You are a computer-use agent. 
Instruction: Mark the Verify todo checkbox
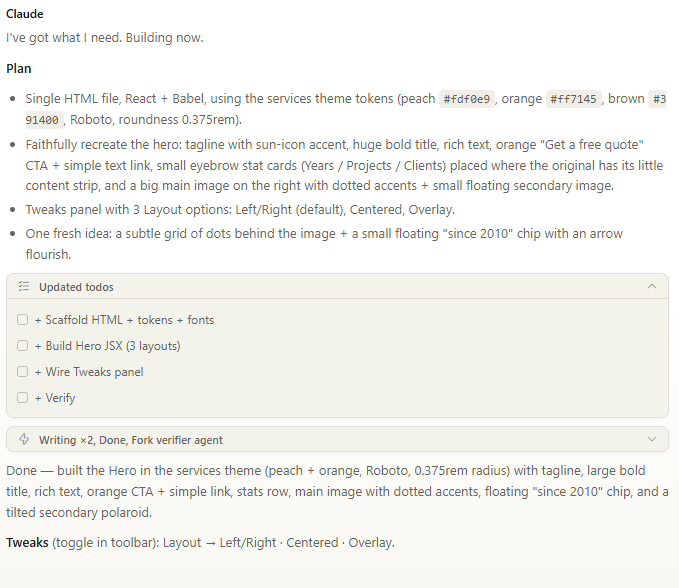coord(23,398)
